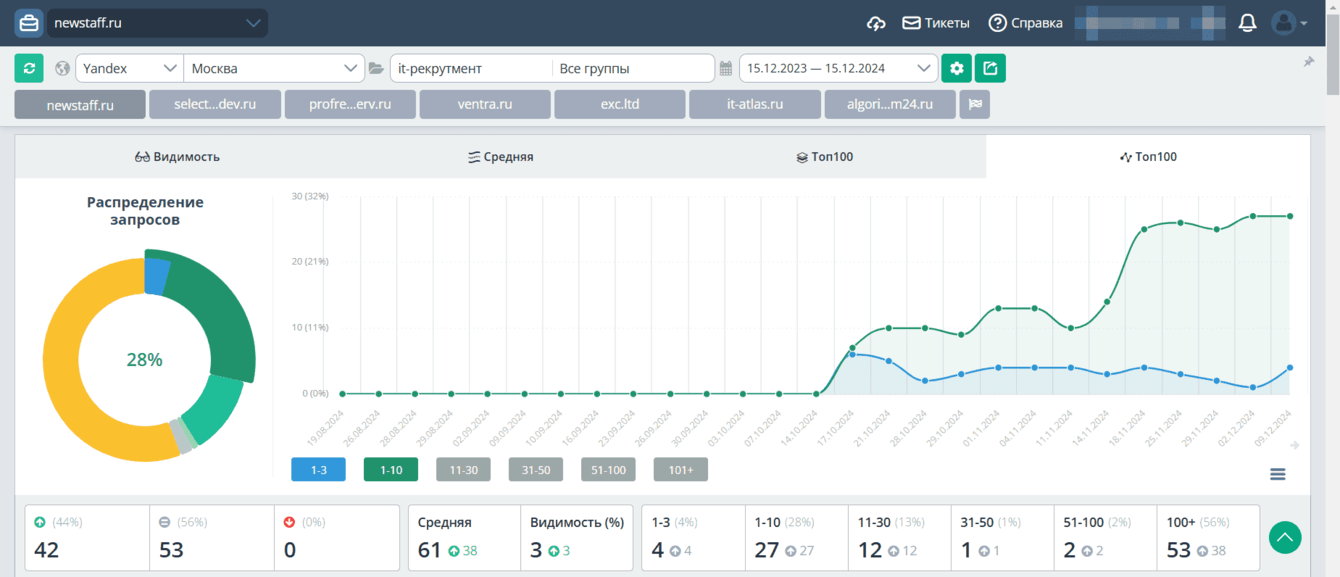Click the green refresh data button
This screenshot has width=1340, height=577.
[29, 68]
